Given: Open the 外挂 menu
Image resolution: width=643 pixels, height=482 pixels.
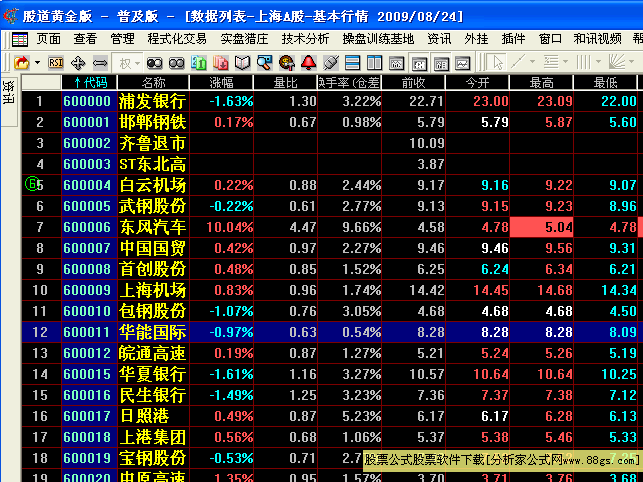Looking at the screenshot, I should [476, 39].
